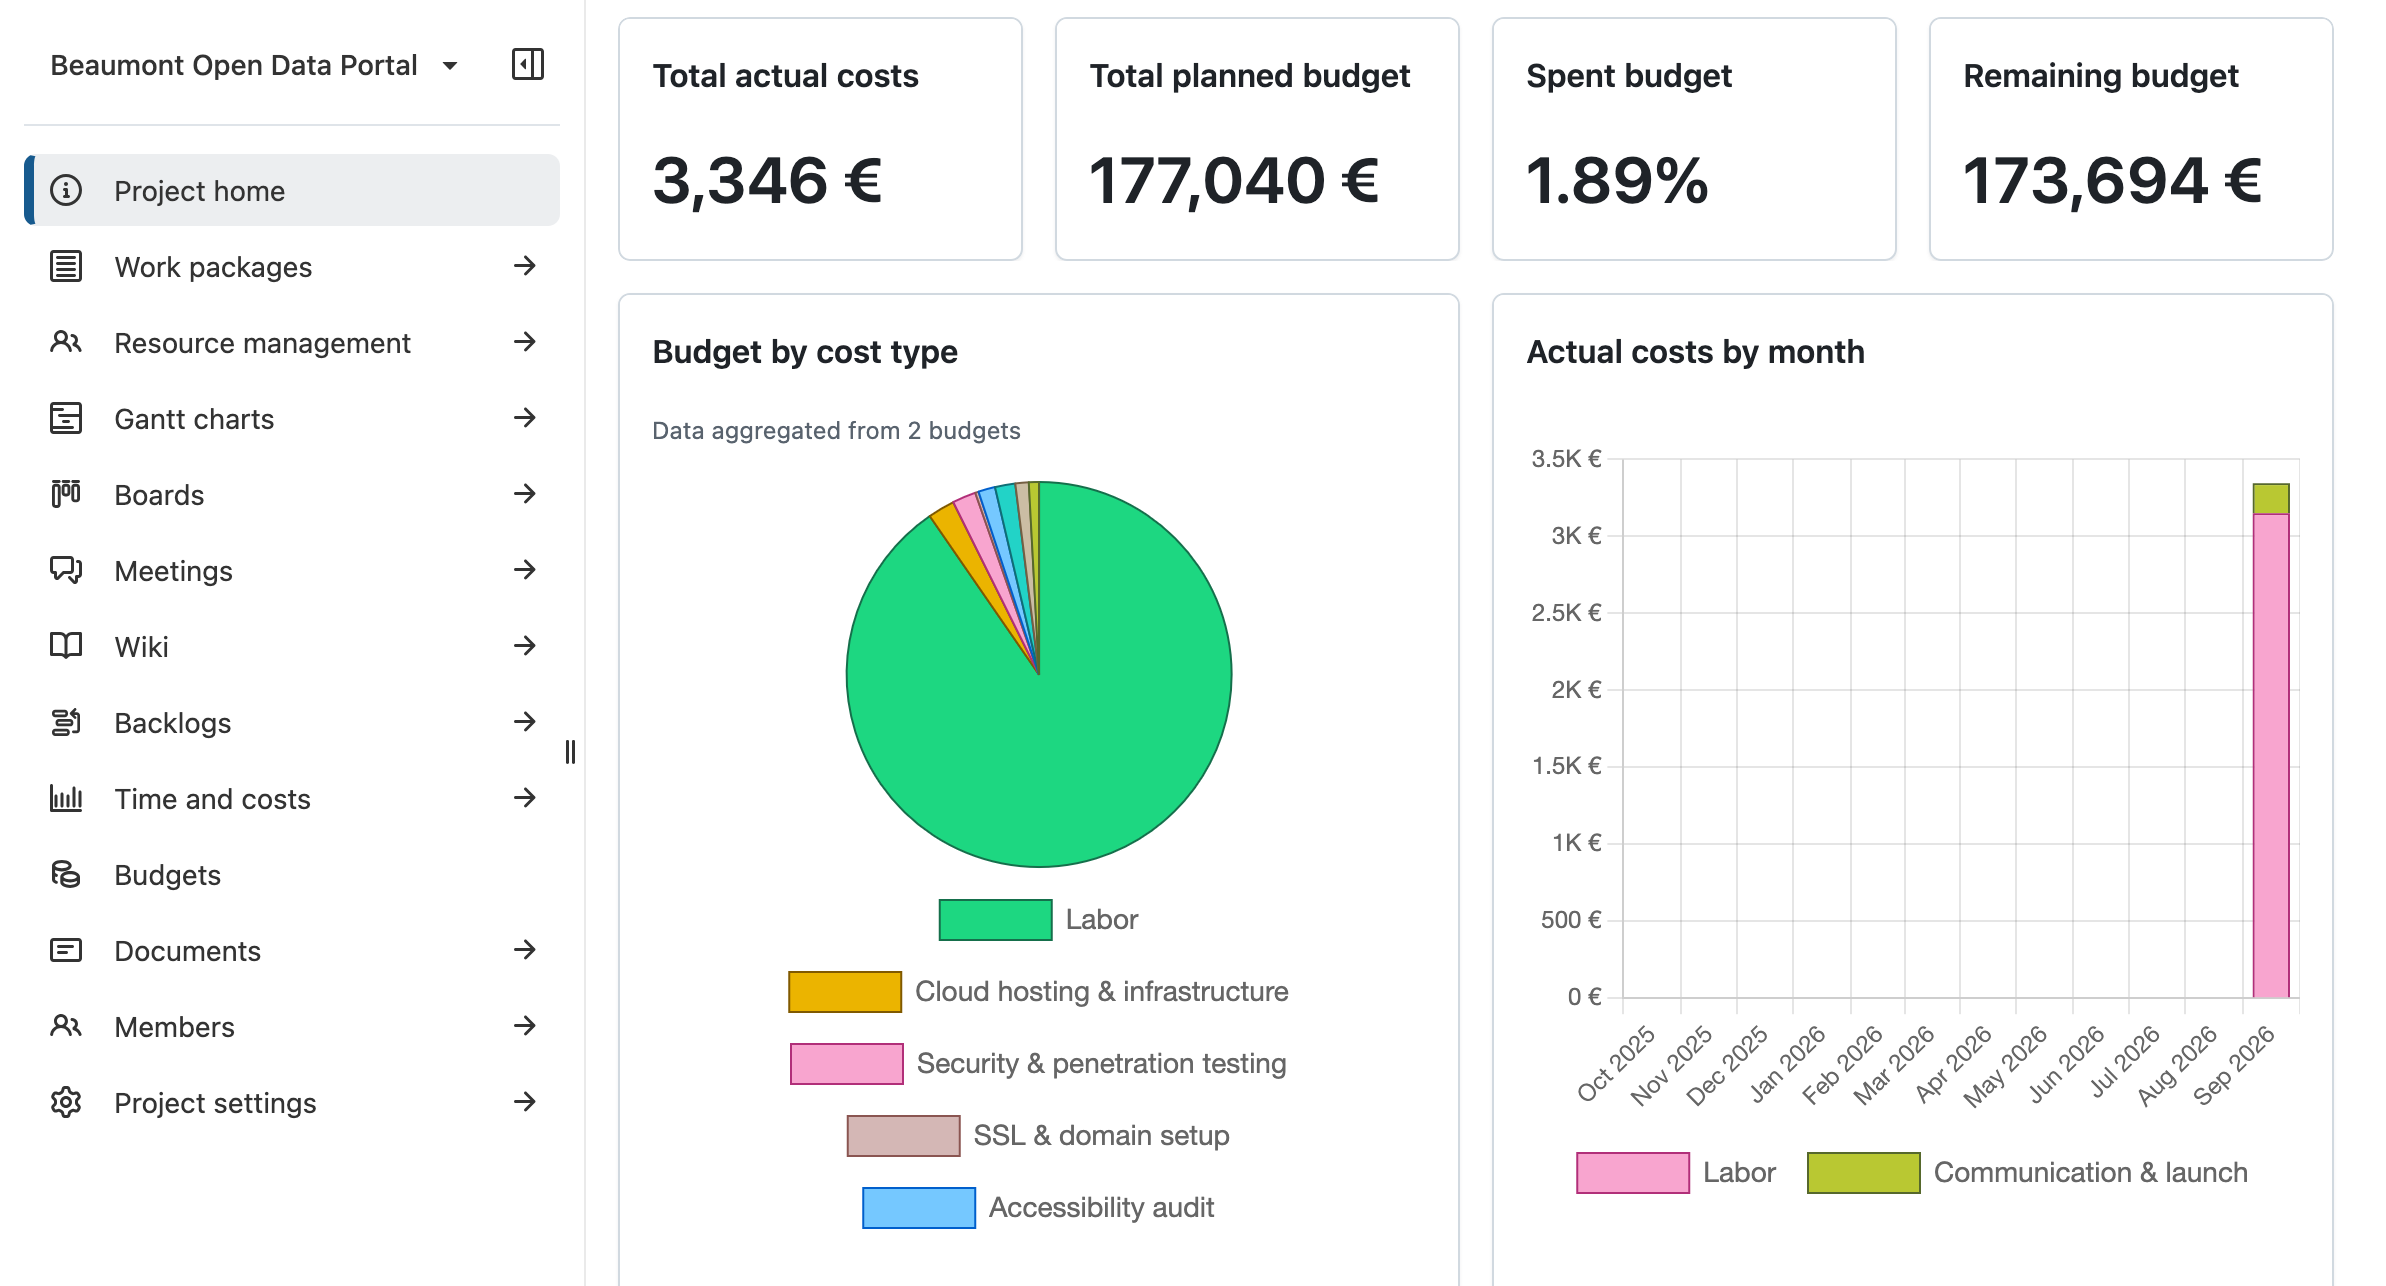Collapse the sidebar with the panel icon
Screen dimensions: 2386x1286
coord(528,64)
